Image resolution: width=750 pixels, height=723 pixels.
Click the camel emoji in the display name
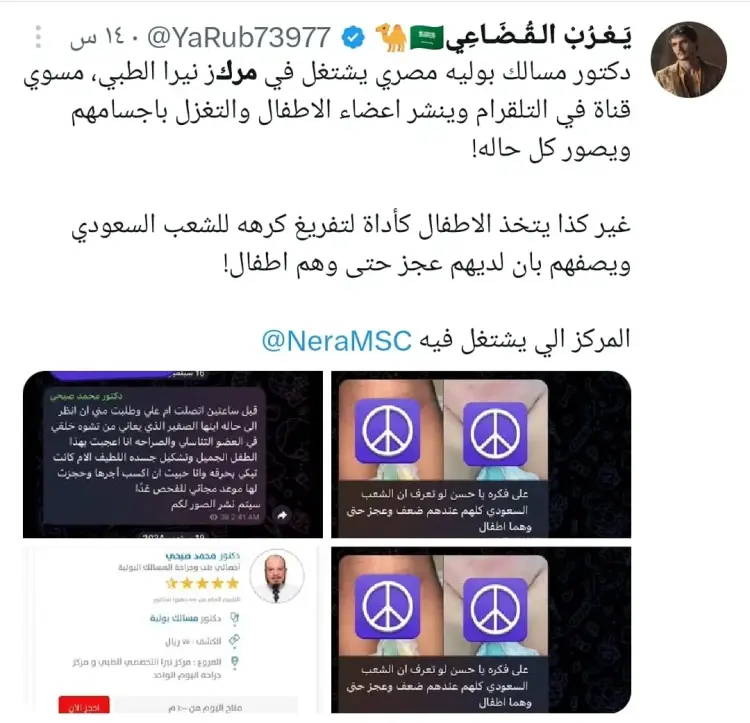pos(390,38)
